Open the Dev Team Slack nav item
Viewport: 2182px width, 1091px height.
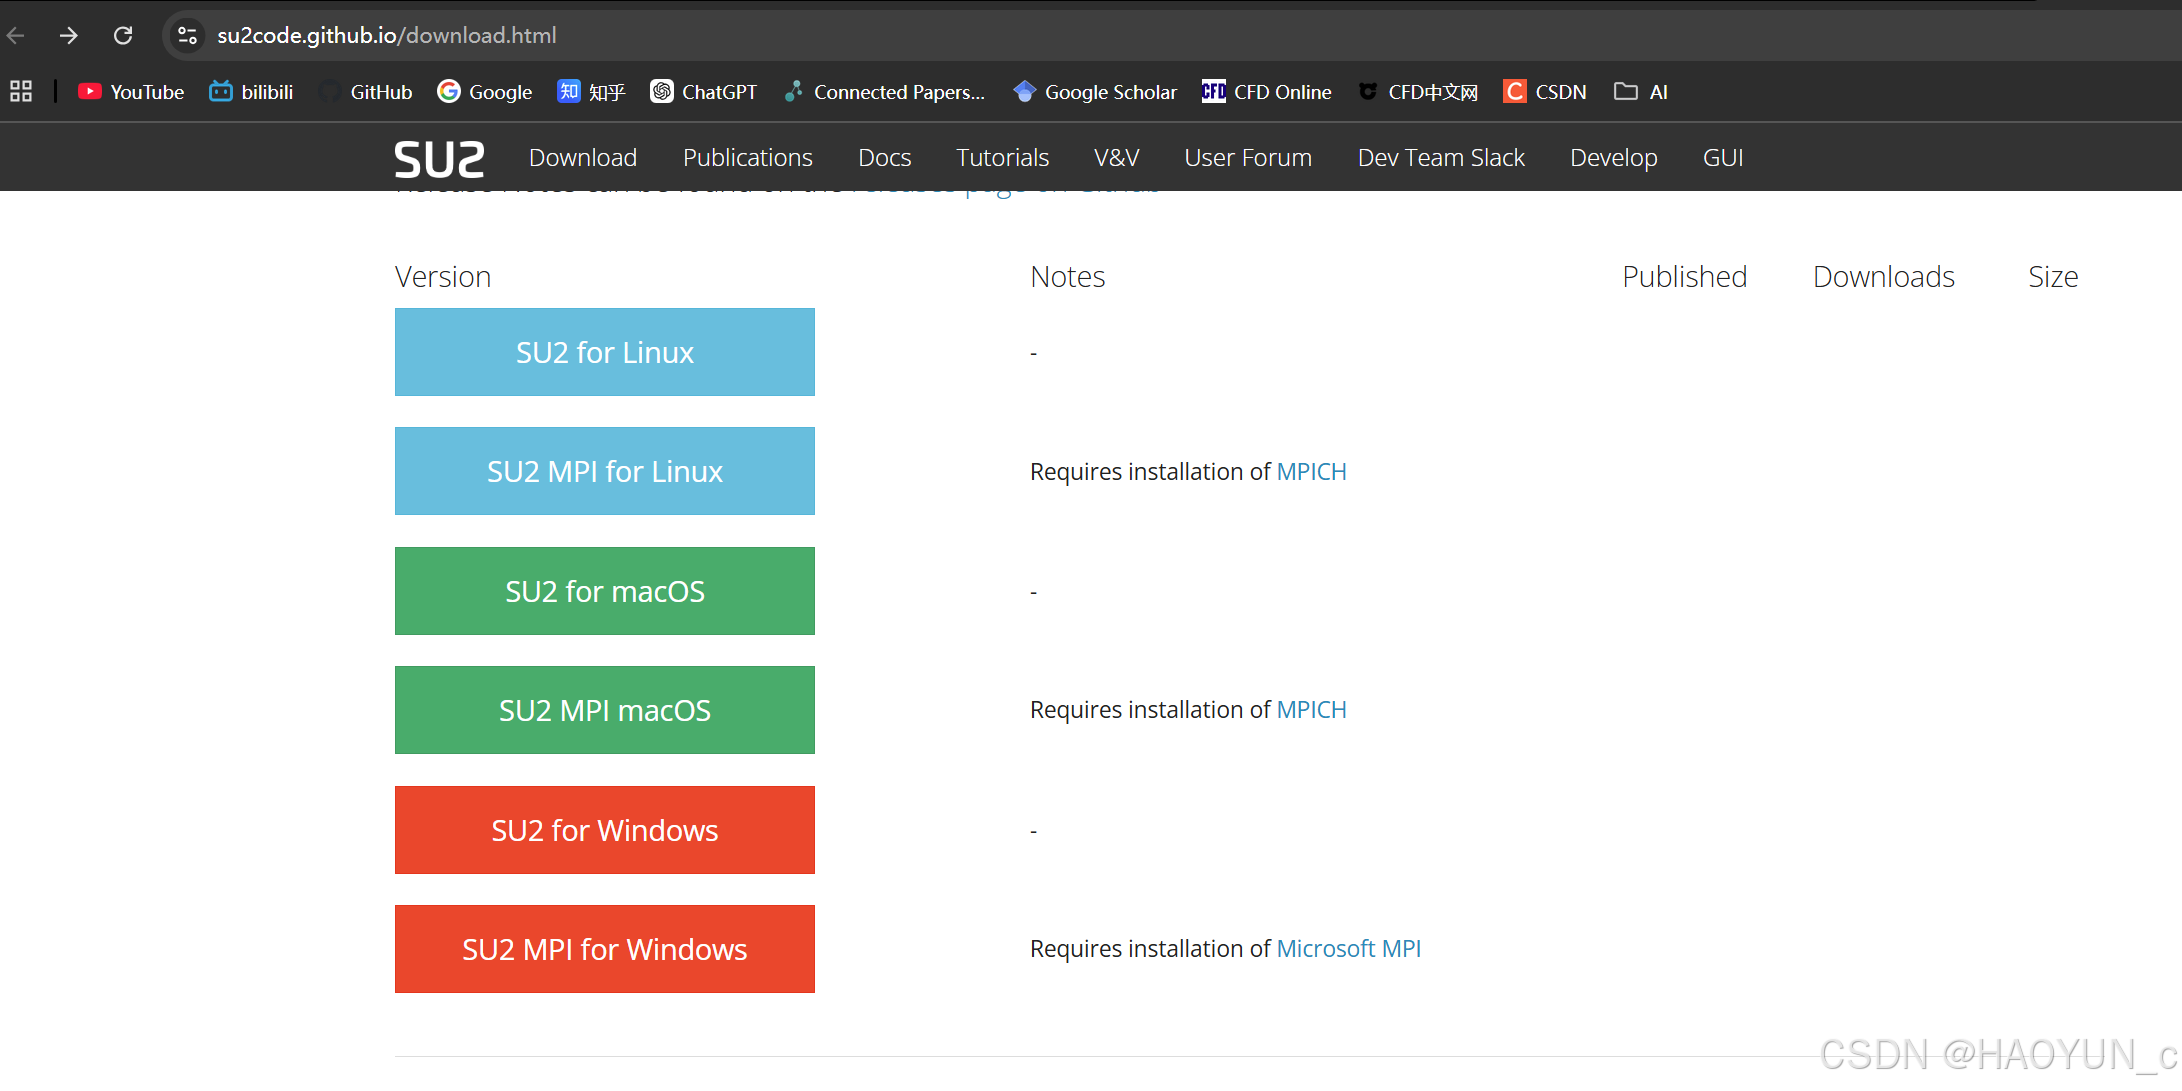click(1441, 158)
